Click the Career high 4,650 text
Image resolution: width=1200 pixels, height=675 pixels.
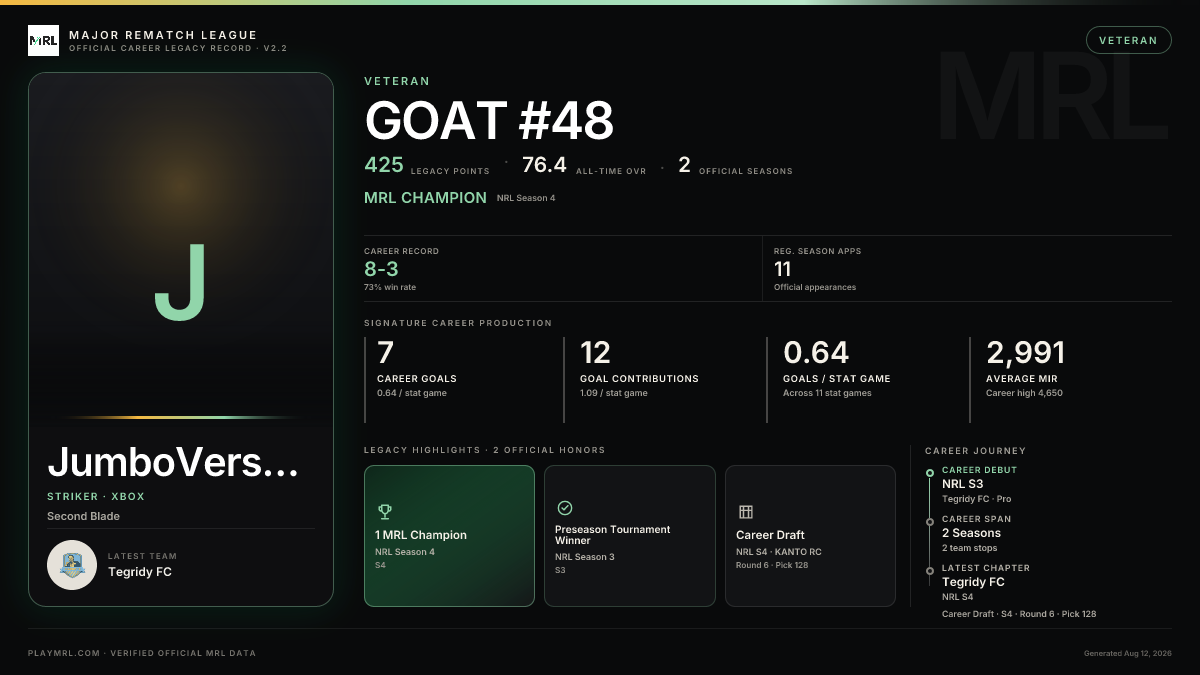(x=1024, y=393)
